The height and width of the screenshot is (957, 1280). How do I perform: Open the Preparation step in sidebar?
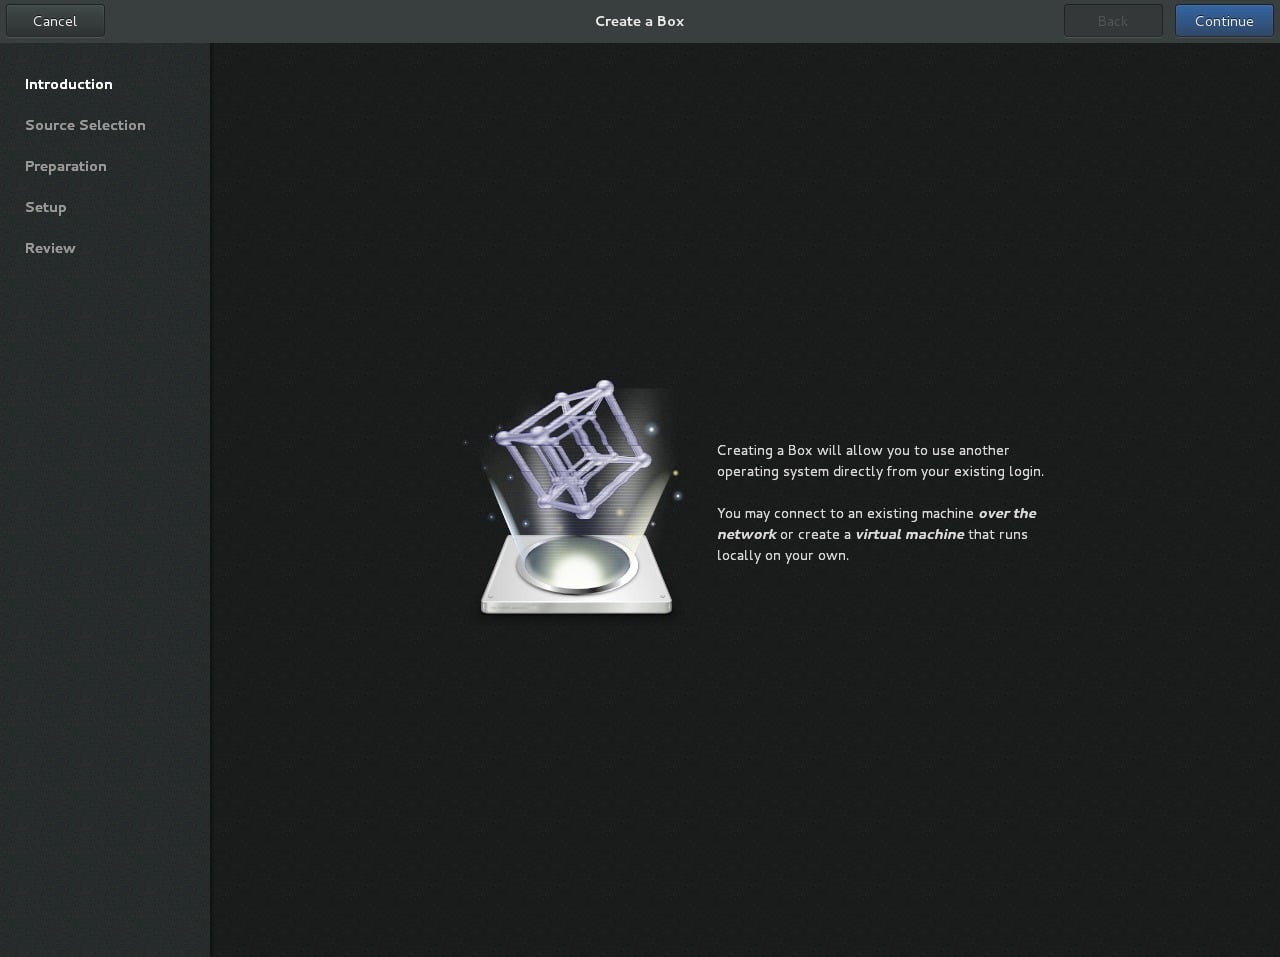tap(66, 166)
